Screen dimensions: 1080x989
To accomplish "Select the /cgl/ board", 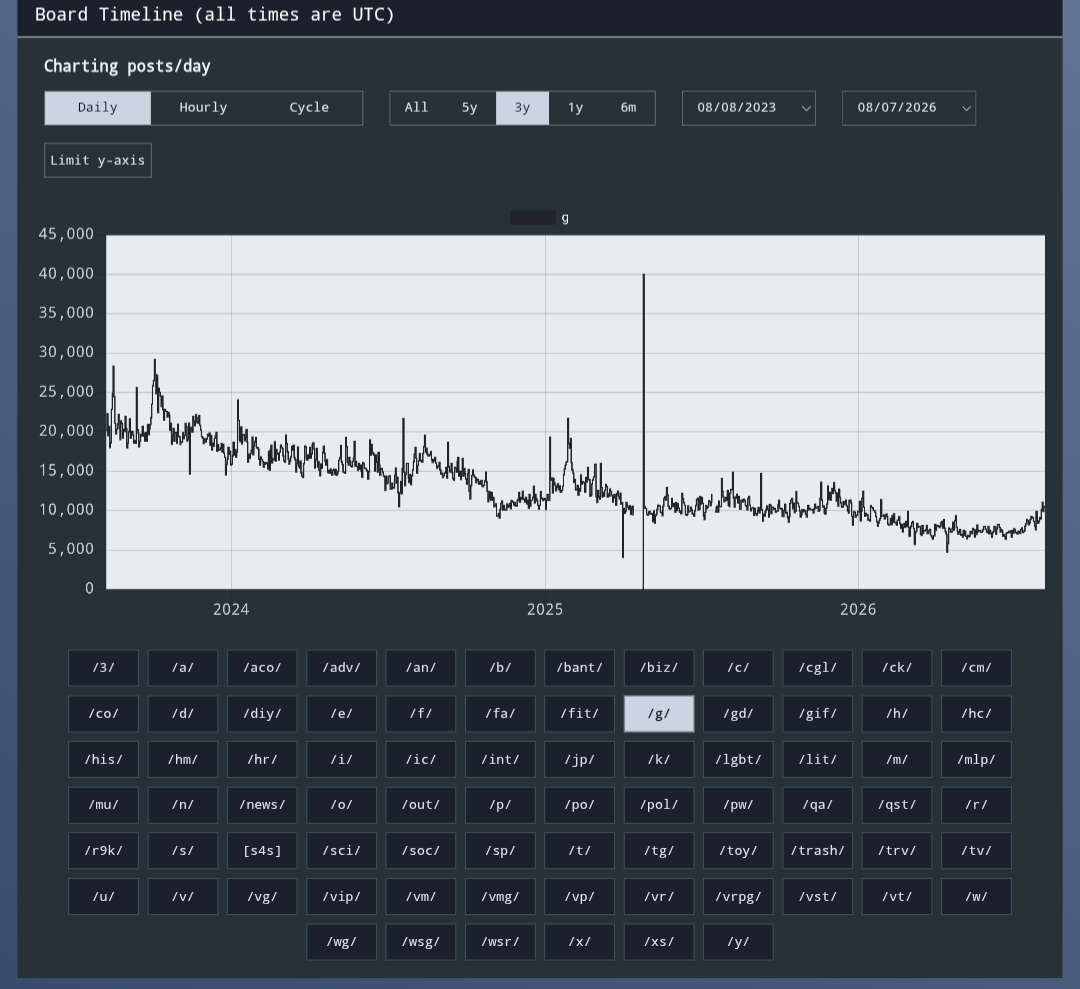I will coord(818,668).
